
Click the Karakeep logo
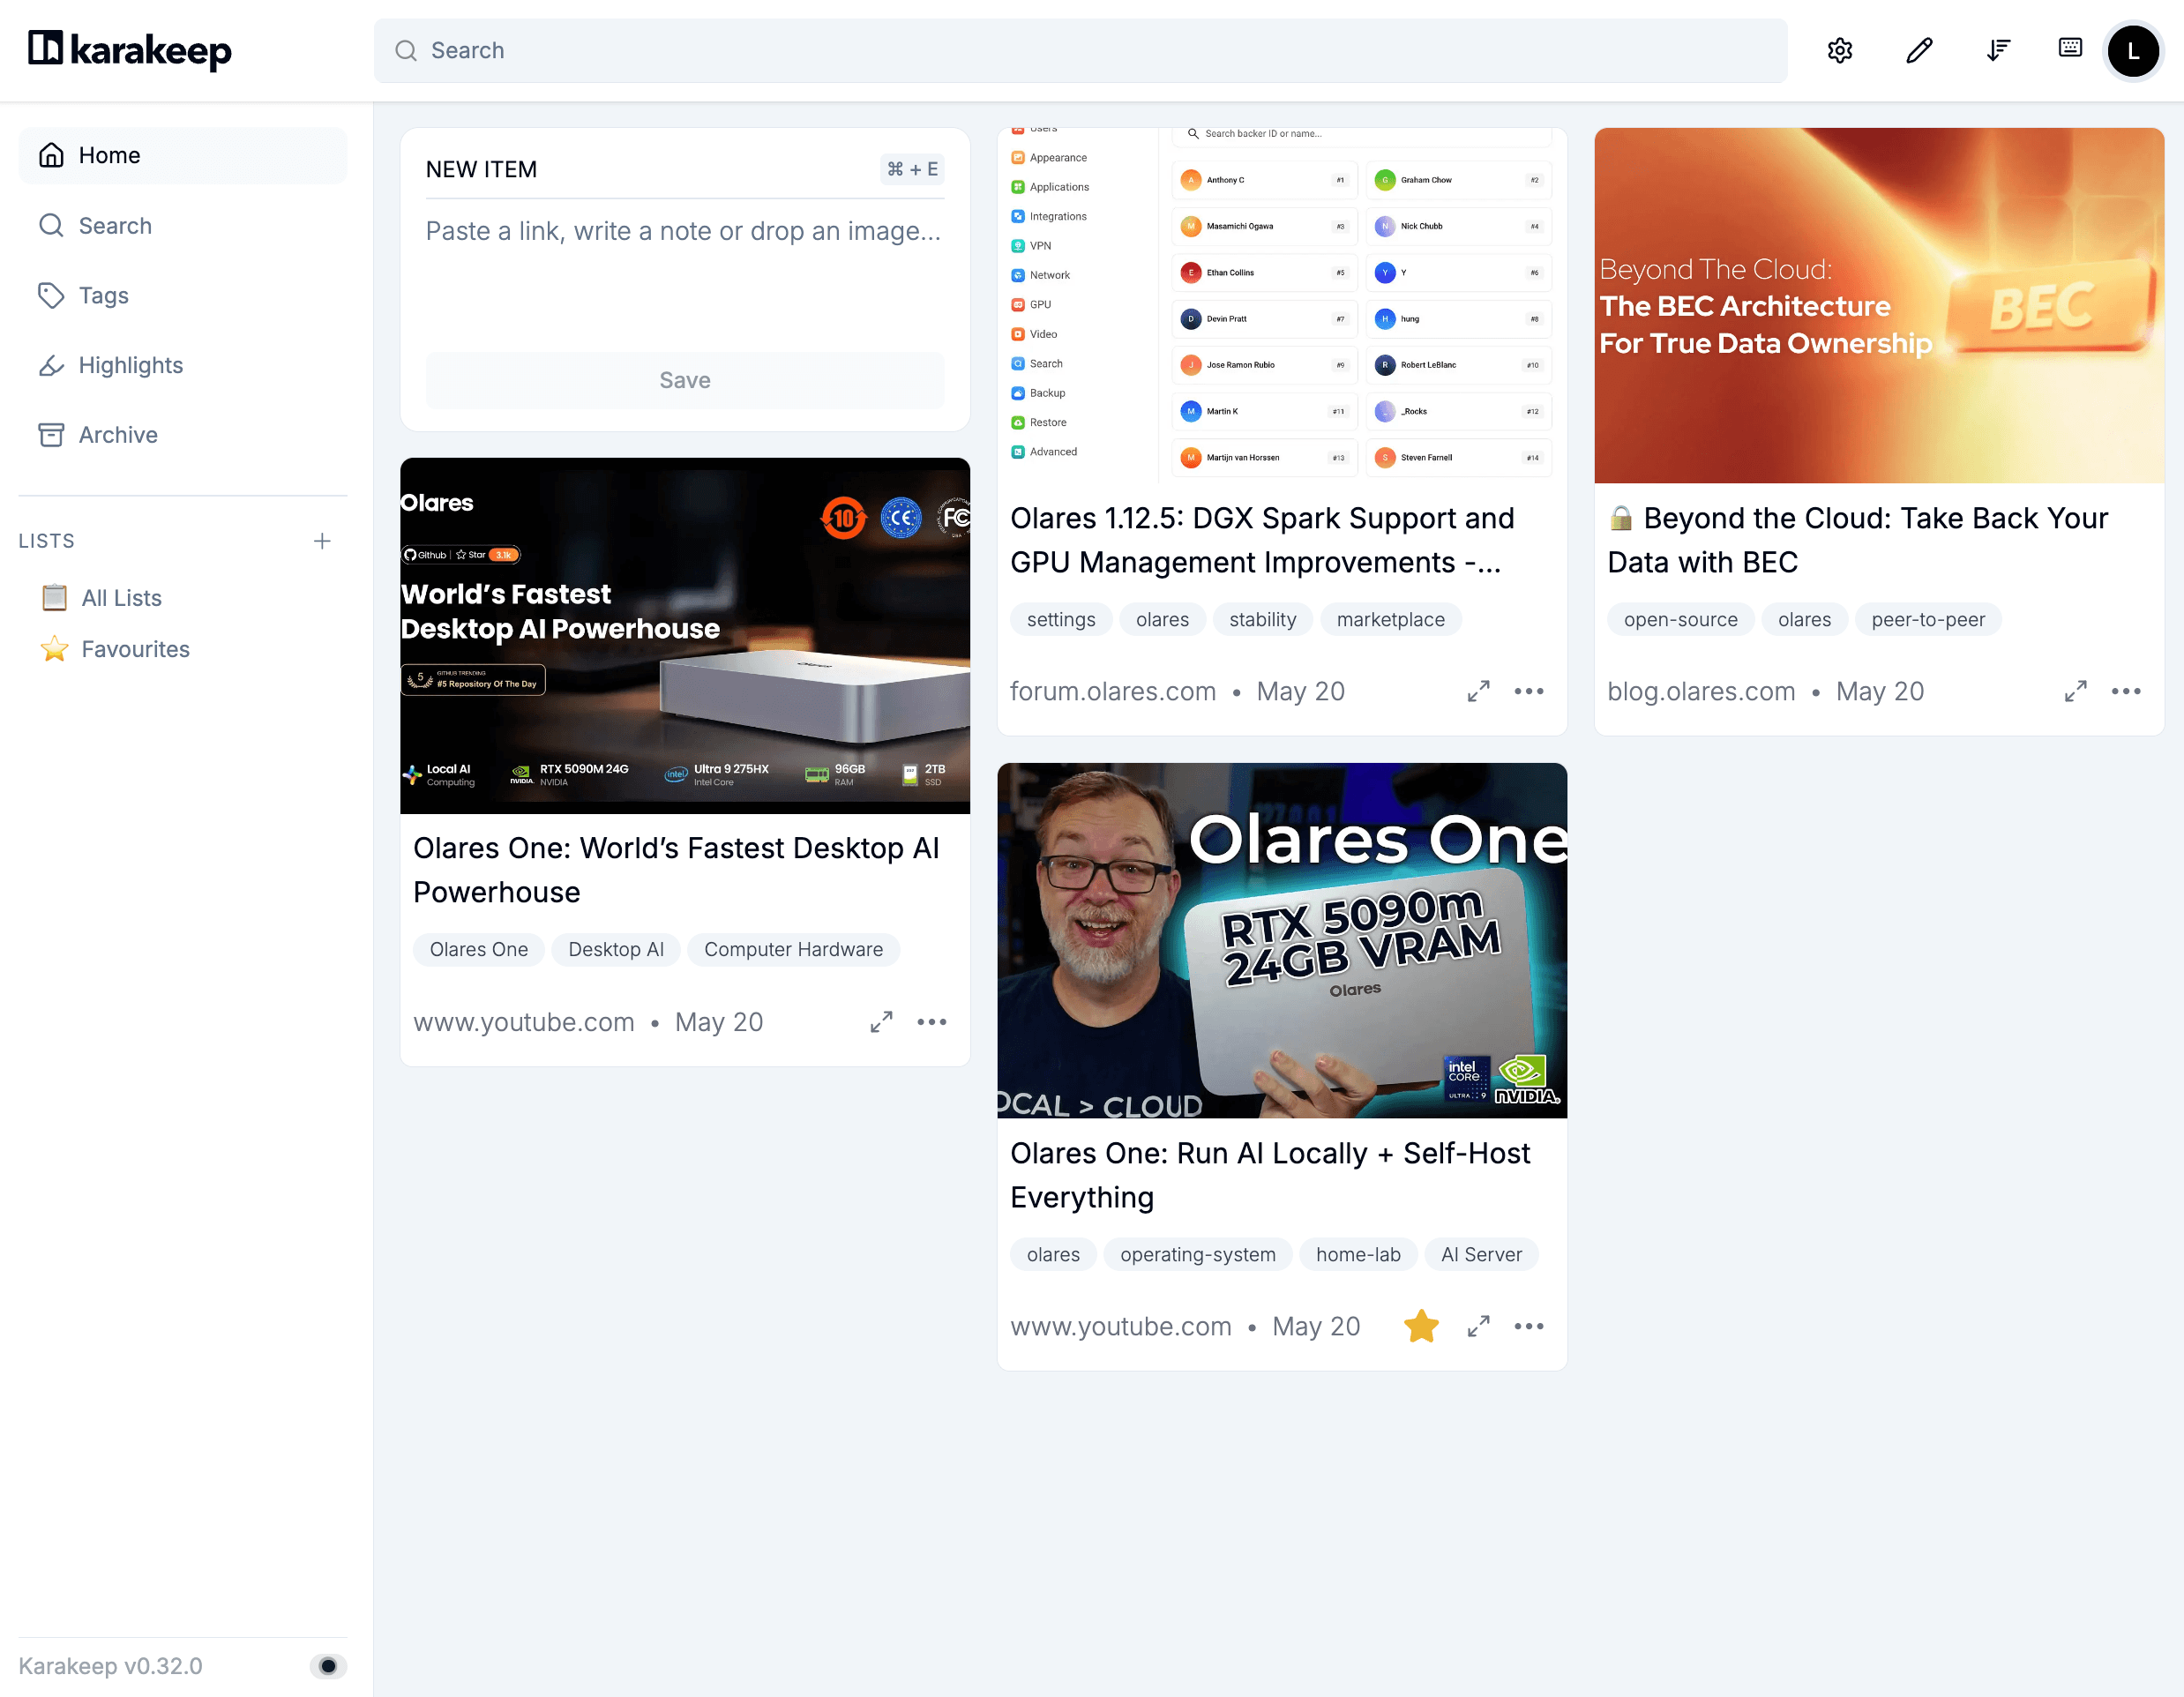(x=130, y=50)
